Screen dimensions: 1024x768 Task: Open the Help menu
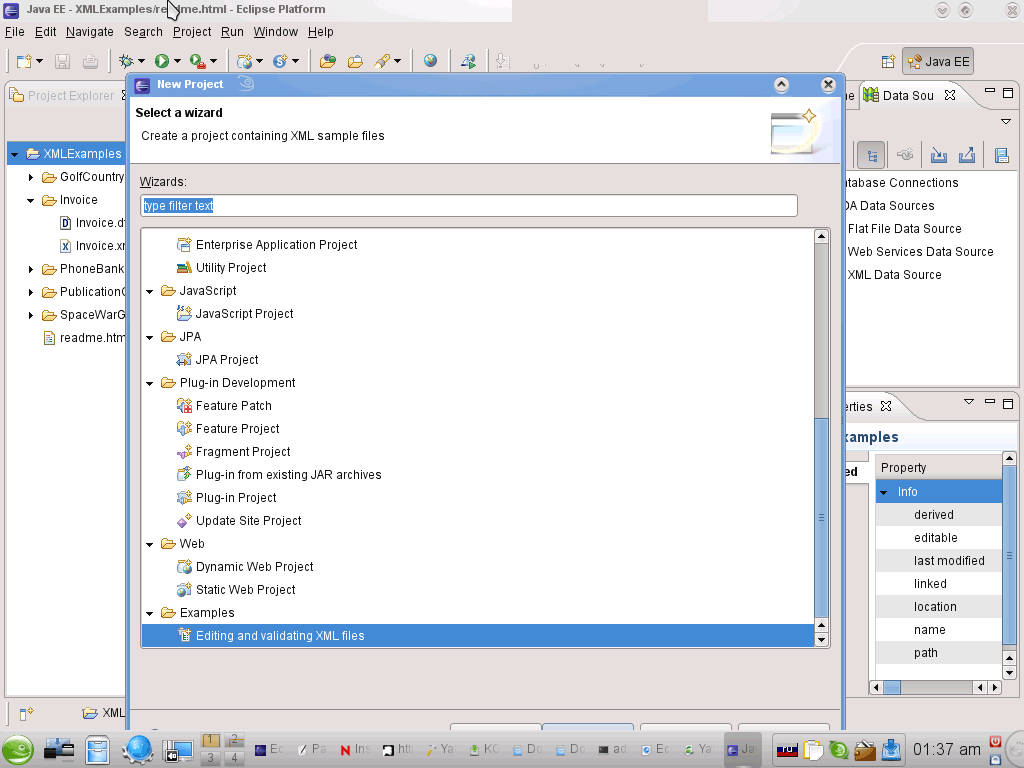(x=321, y=32)
